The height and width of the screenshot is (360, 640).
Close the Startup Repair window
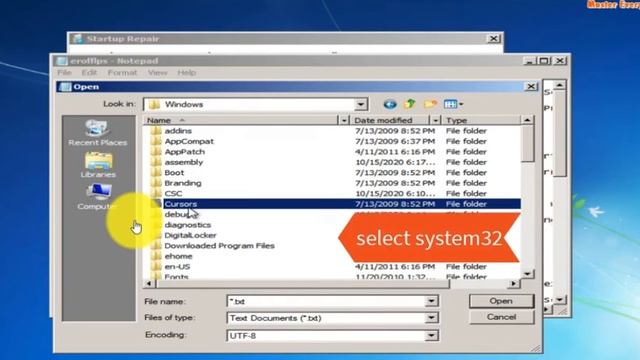point(493,39)
